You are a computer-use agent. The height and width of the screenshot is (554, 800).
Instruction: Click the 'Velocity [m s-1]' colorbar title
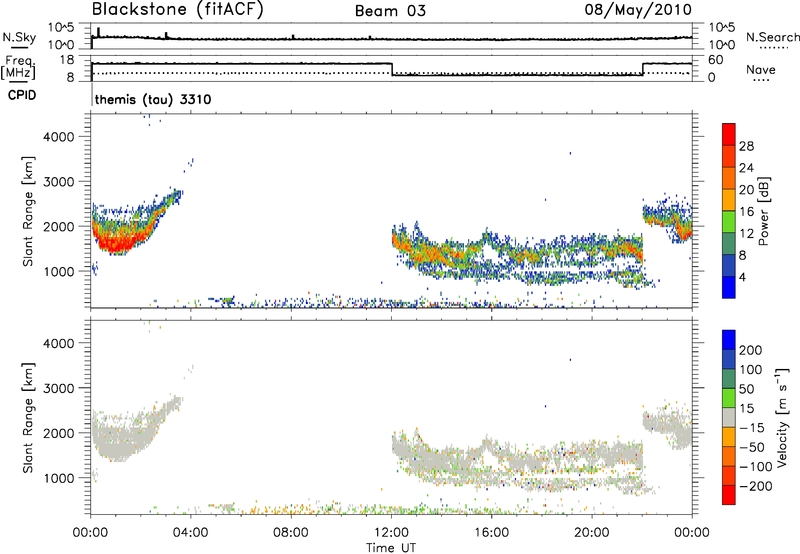click(x=782, y=417)
